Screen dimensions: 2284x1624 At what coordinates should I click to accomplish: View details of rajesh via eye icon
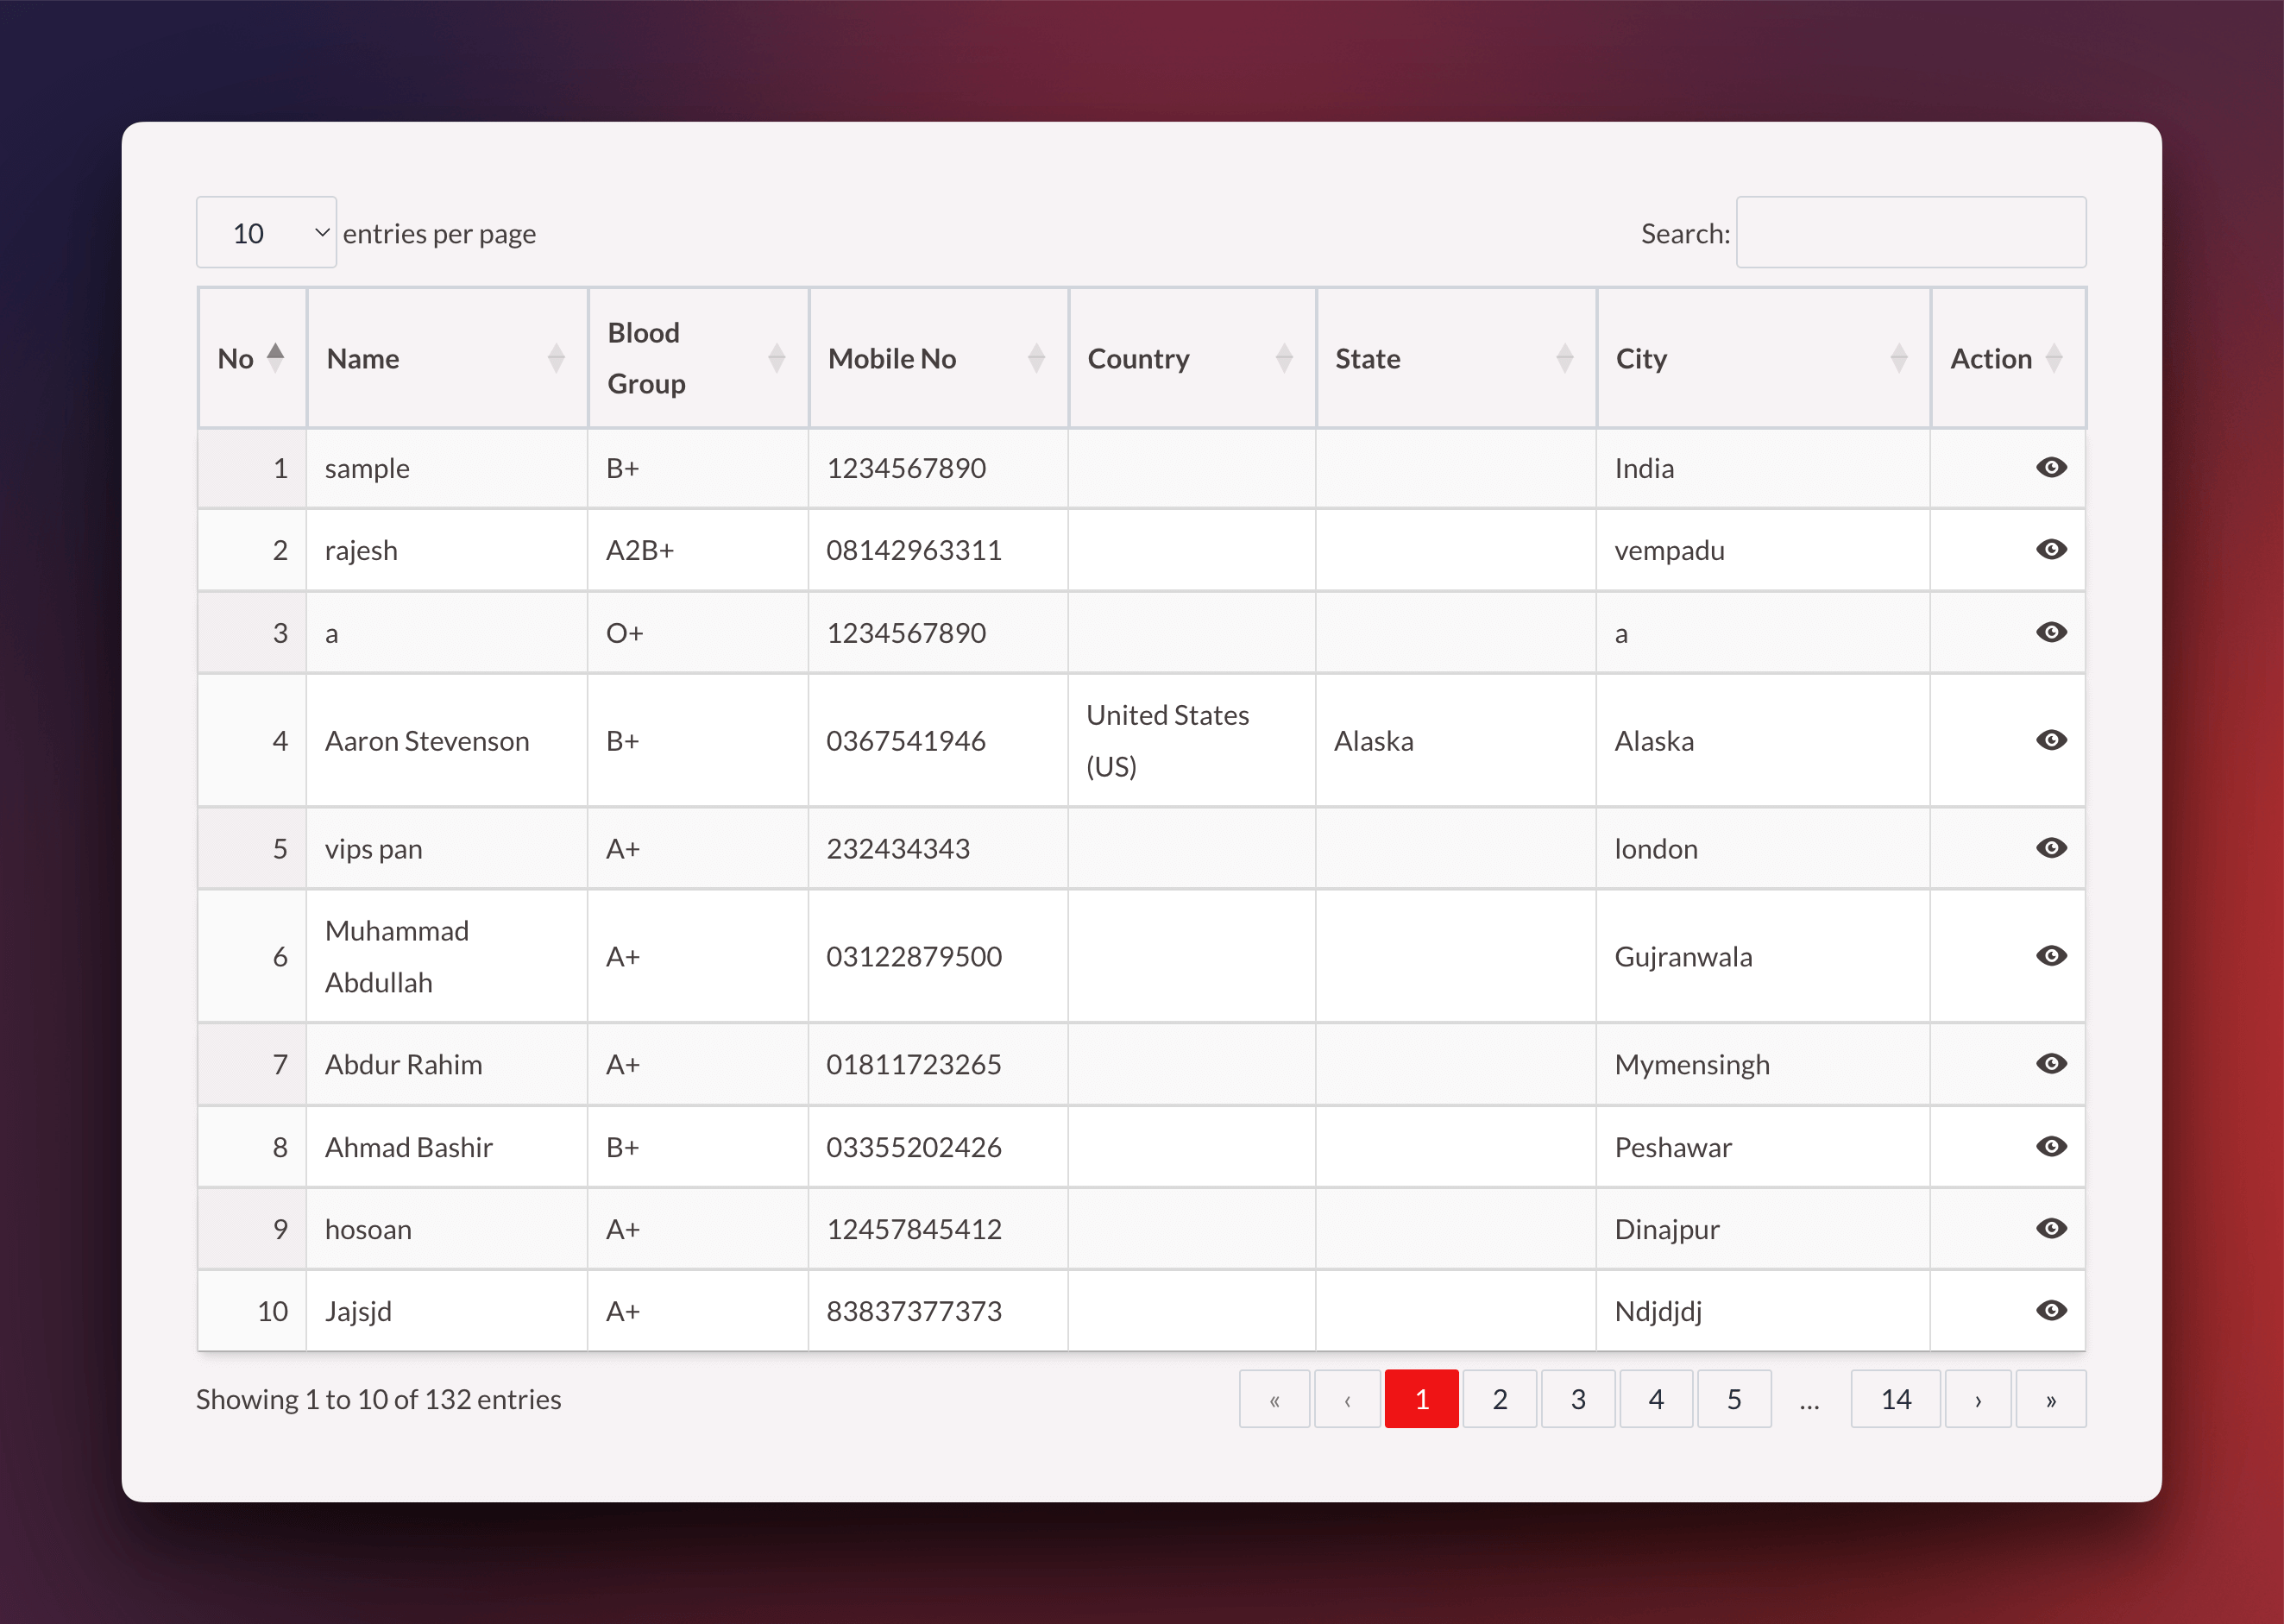(2051, 550)
